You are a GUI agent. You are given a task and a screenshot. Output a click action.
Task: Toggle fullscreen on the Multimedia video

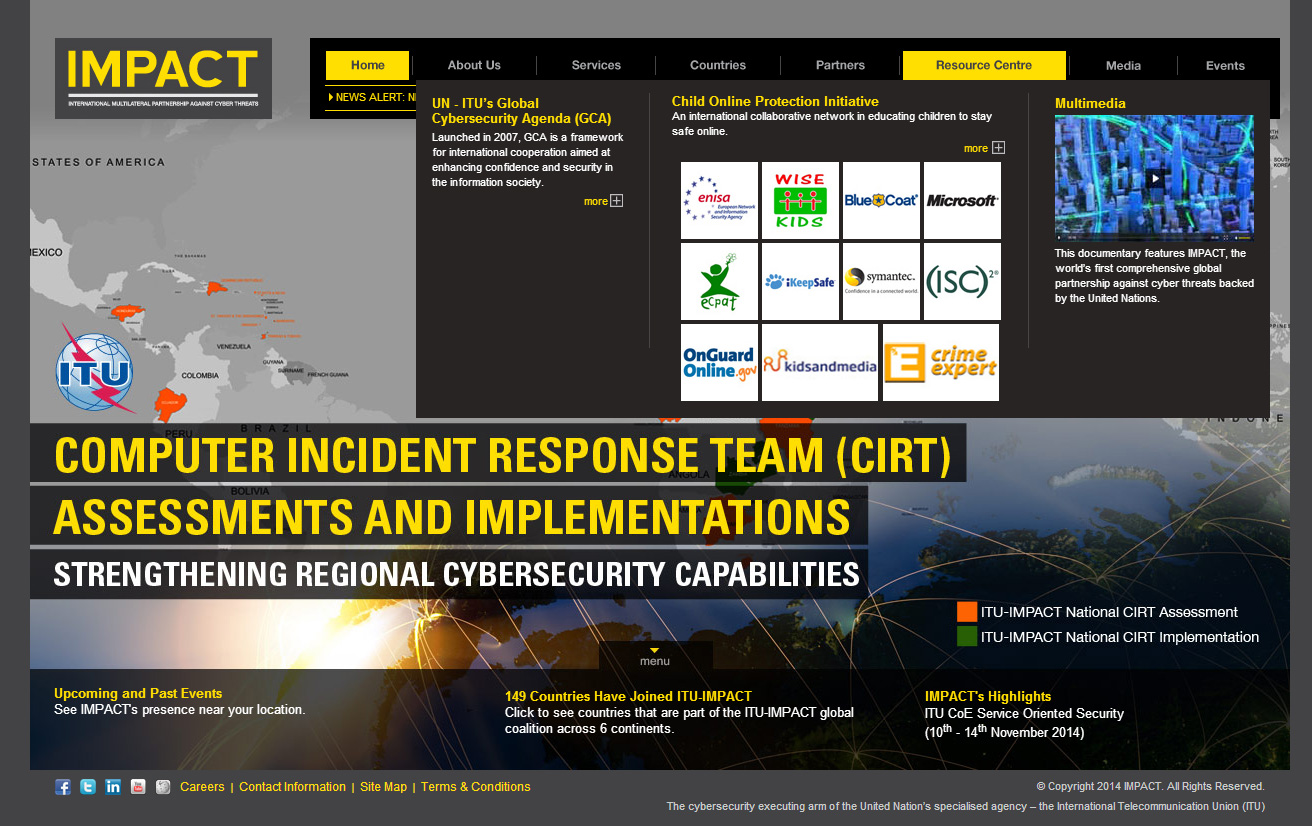coord(1225,238)
